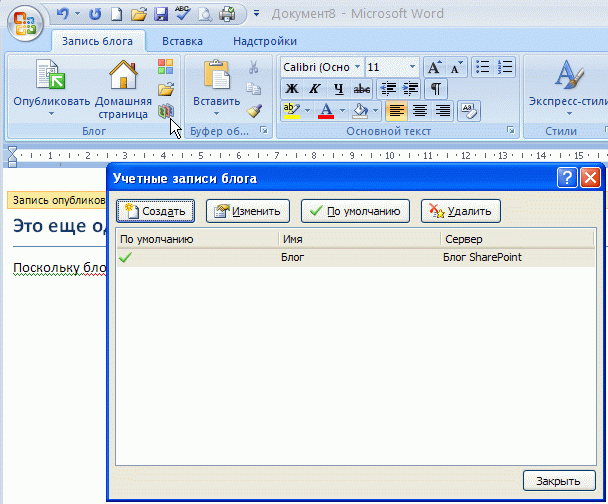This screenshot has width=608, height=504.
Task: Toggle left text alignment
Action: click(396, 110)
